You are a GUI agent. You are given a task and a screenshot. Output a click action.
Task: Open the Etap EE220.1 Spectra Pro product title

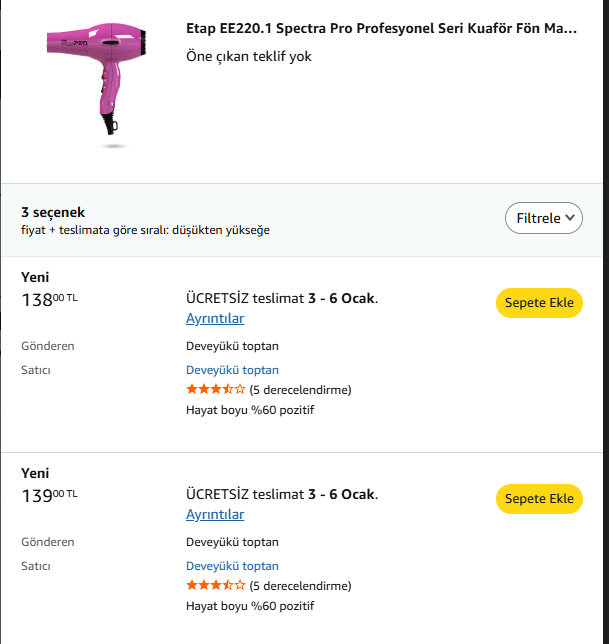(x=381, y=29)
